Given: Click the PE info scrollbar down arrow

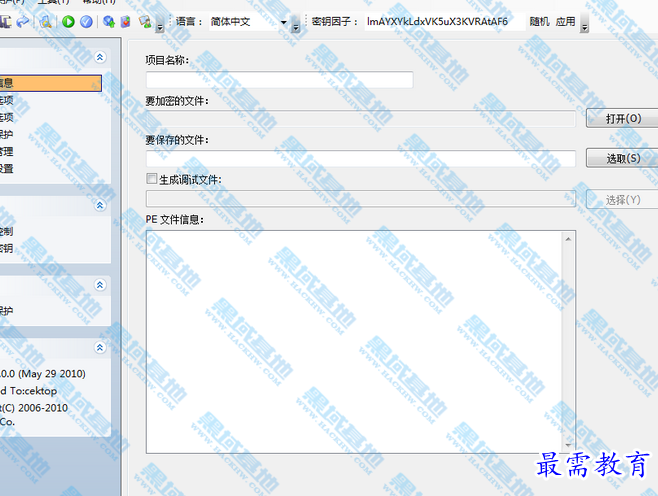Looking at the screenshot, I should point(568,445).
